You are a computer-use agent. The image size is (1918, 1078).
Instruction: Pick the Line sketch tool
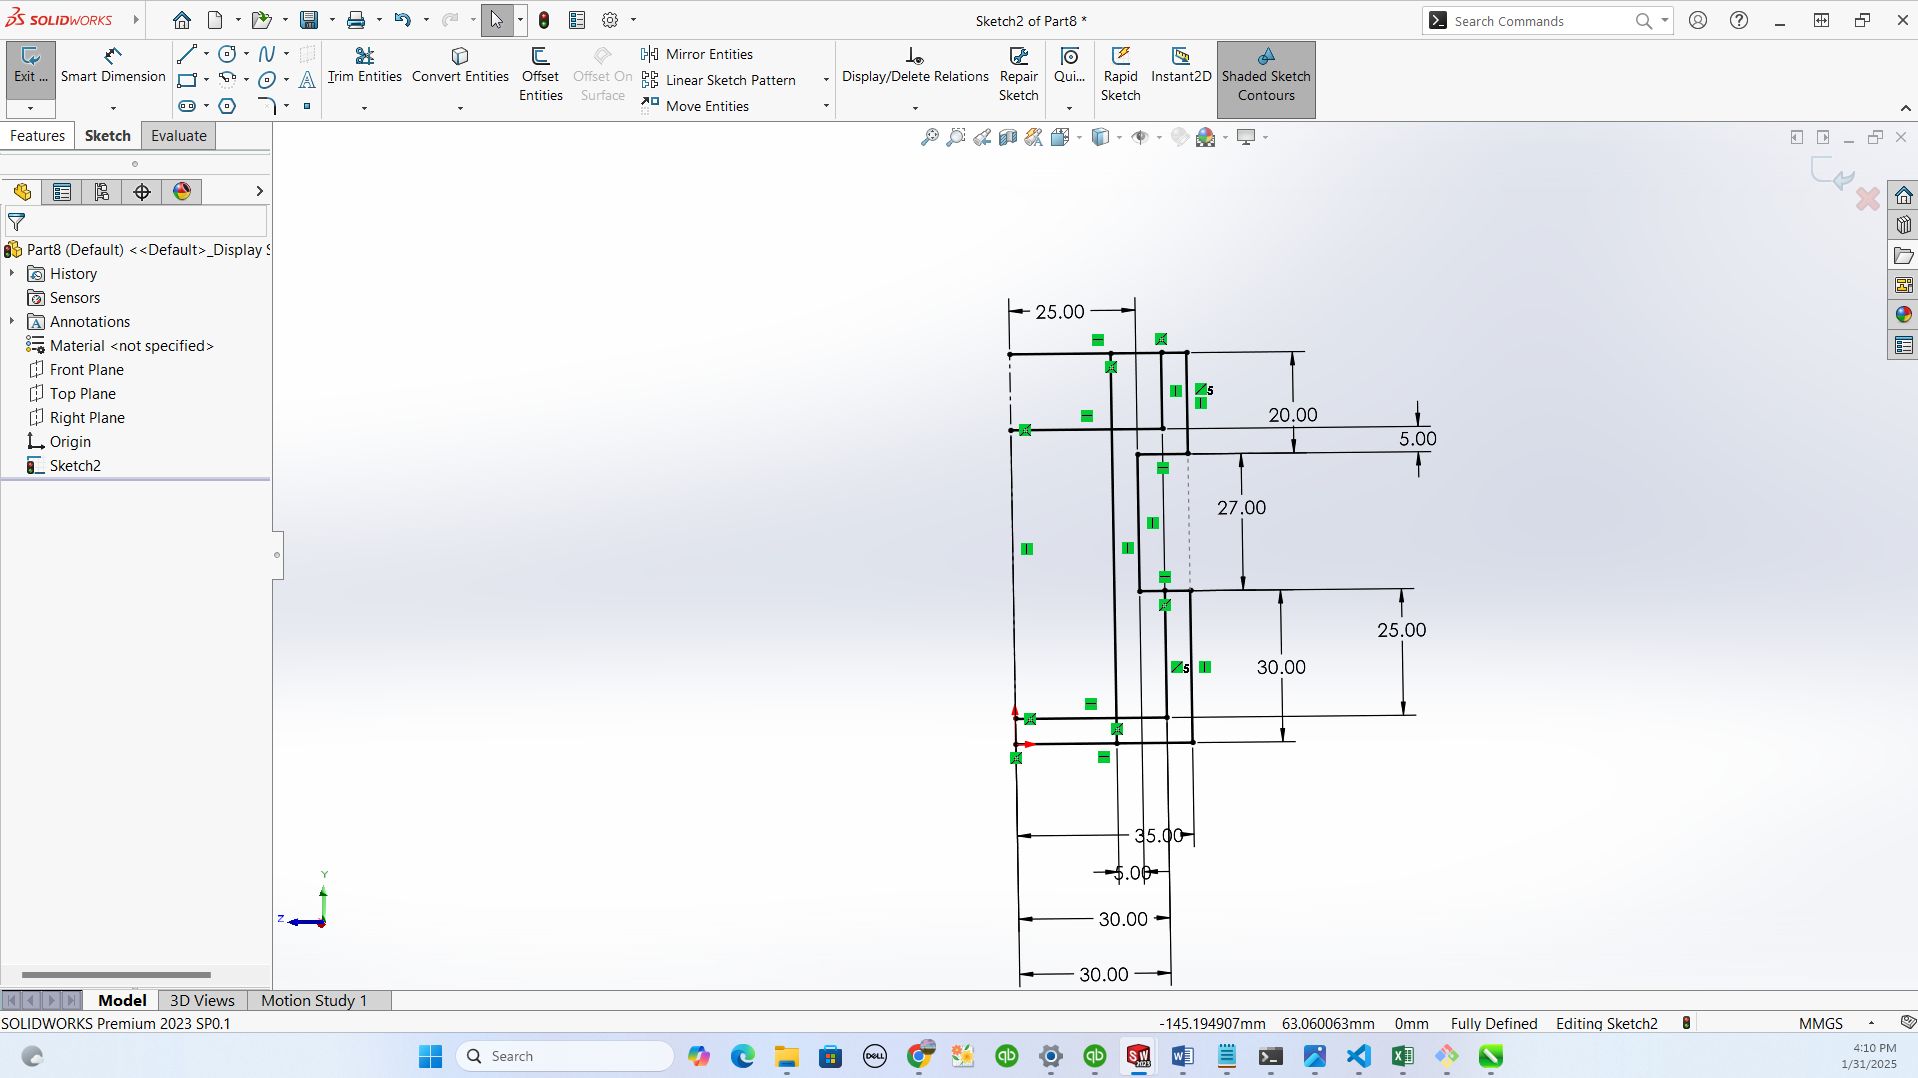coord(186,54)
